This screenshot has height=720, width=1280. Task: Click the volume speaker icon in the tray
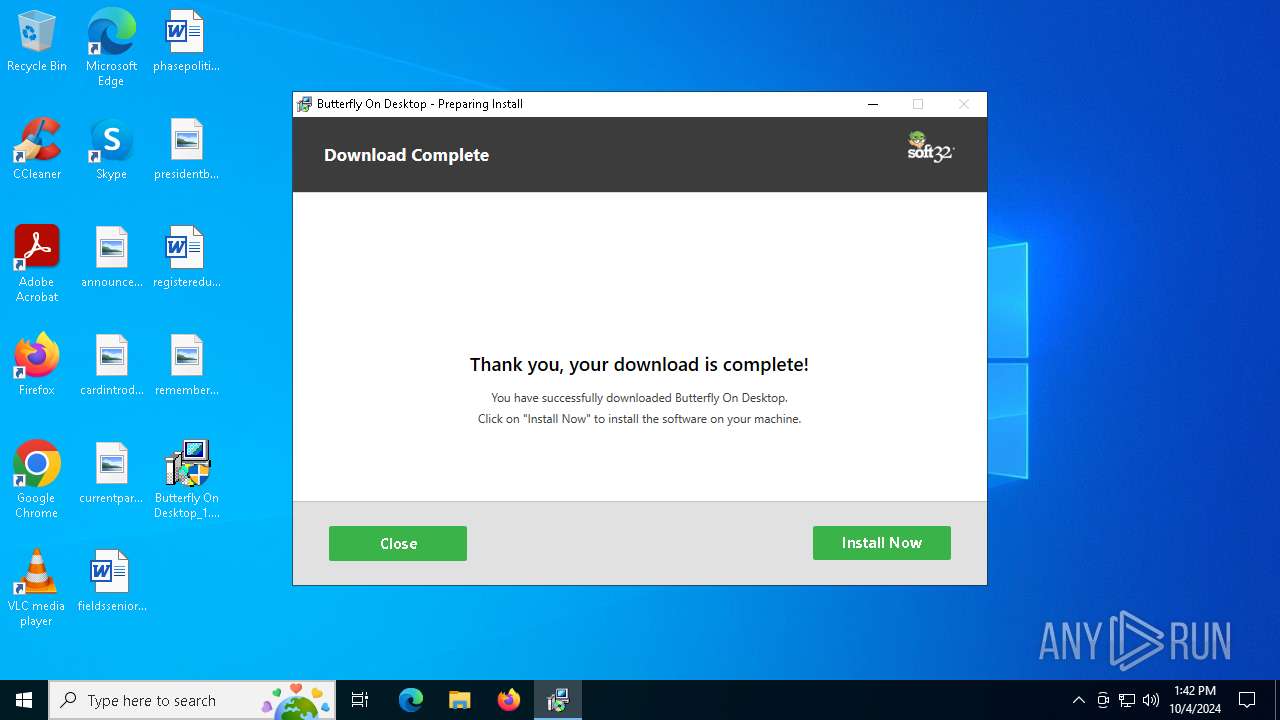pyautogui.click(x=1151, y=700)
